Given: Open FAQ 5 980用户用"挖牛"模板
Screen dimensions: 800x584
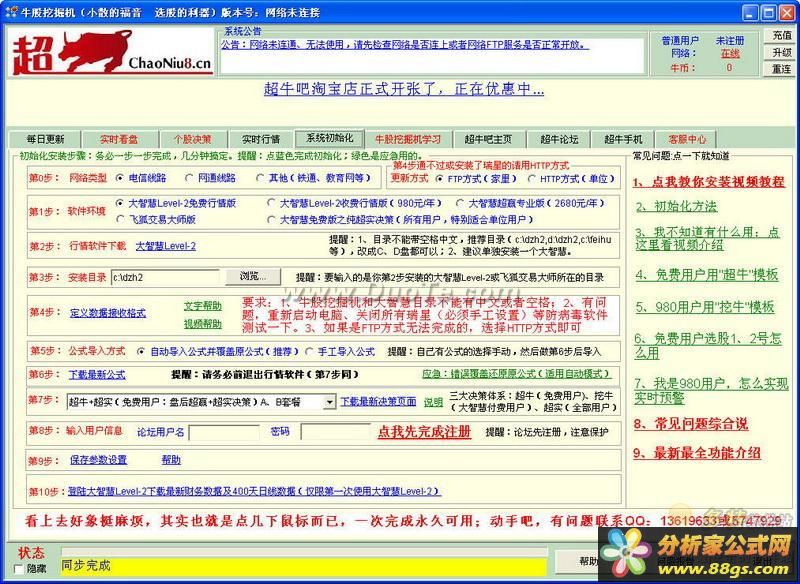Looking at the screenshot, I should [705, 307].
